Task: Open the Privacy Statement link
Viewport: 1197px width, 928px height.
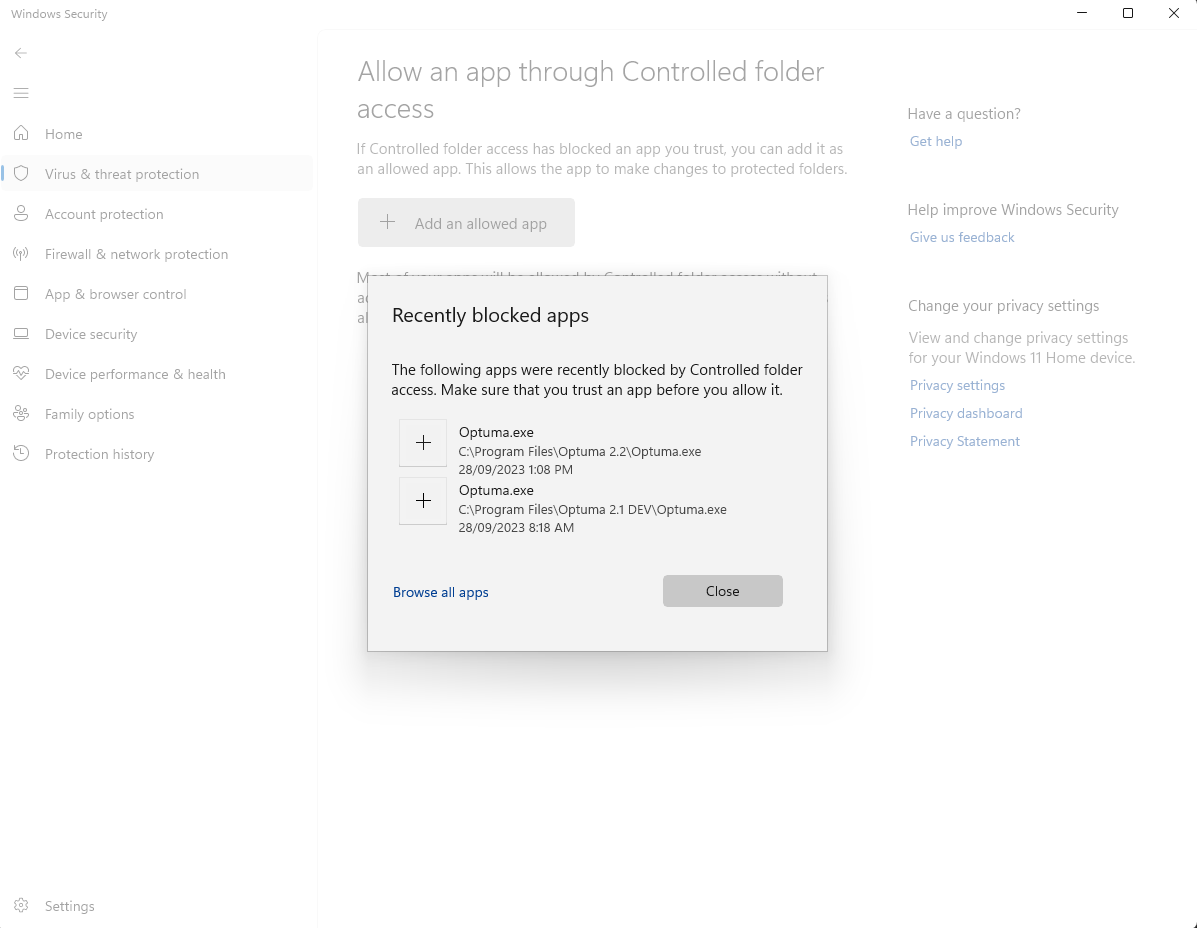Action: (964, 441)
